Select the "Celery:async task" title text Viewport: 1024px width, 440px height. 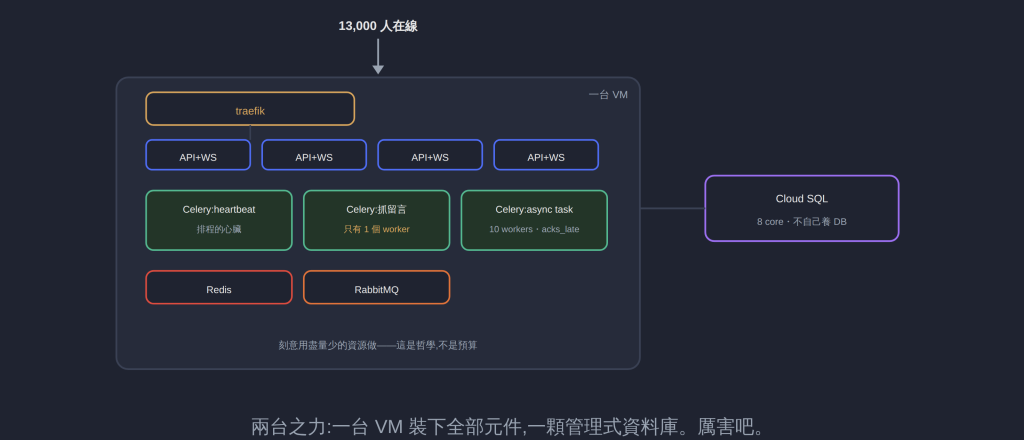tap(534, 210)
